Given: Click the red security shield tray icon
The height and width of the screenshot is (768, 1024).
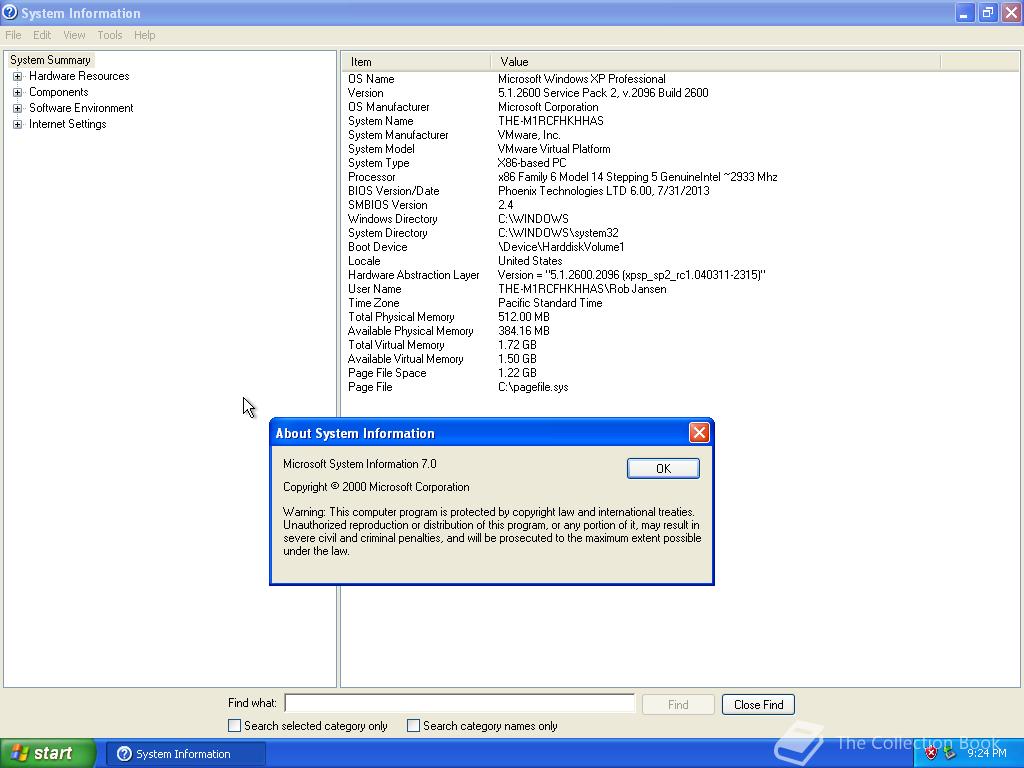Looking at the screenshot, I should (x=931, y=754).
